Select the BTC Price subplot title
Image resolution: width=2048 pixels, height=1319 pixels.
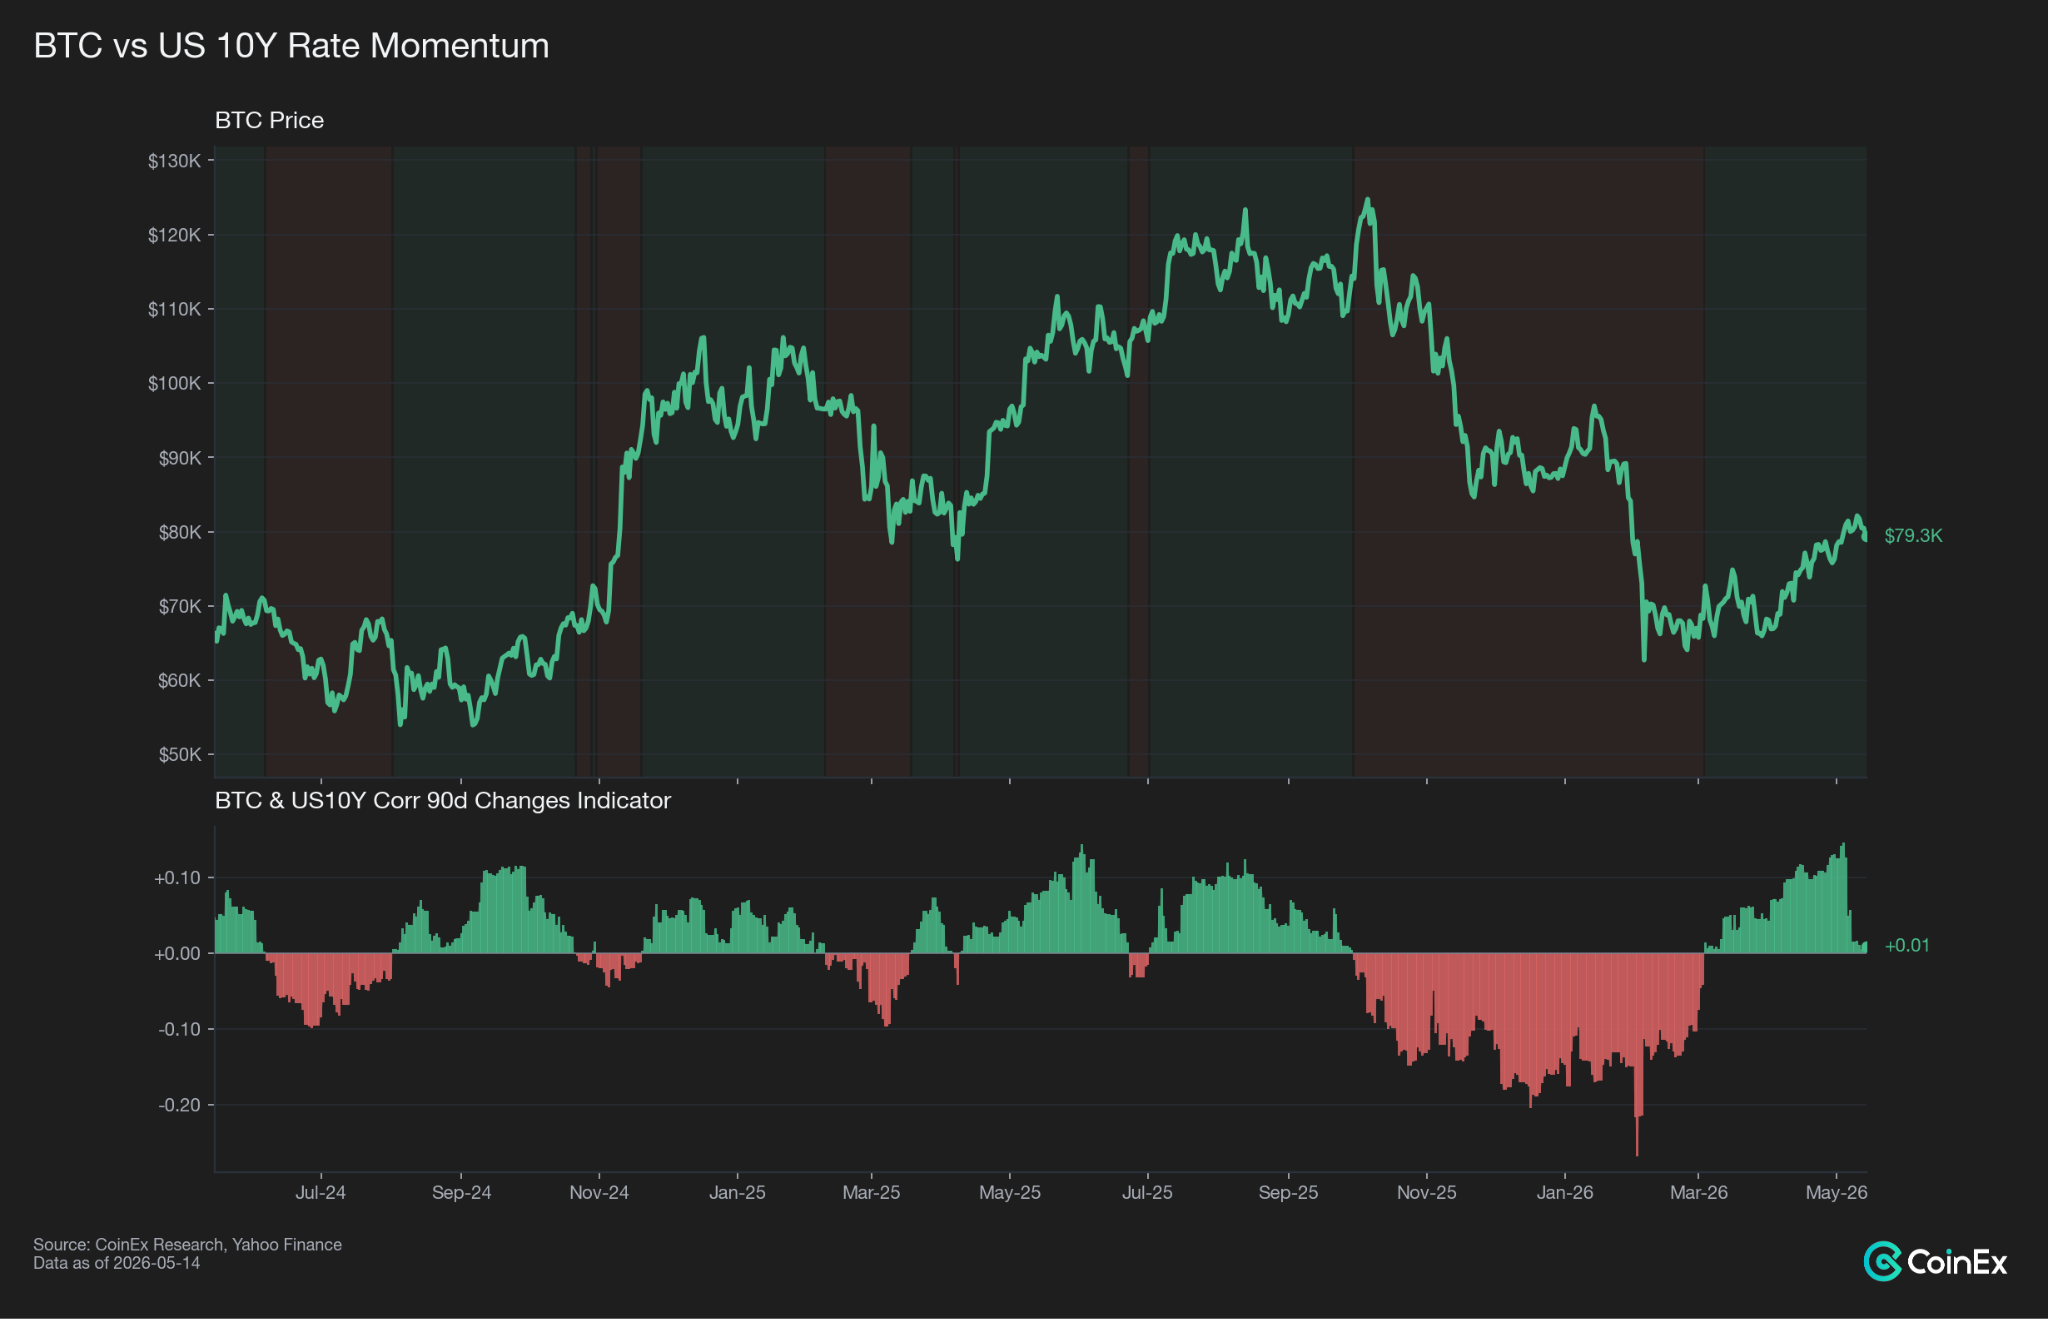pyautogui.click(x=269, y=120)
